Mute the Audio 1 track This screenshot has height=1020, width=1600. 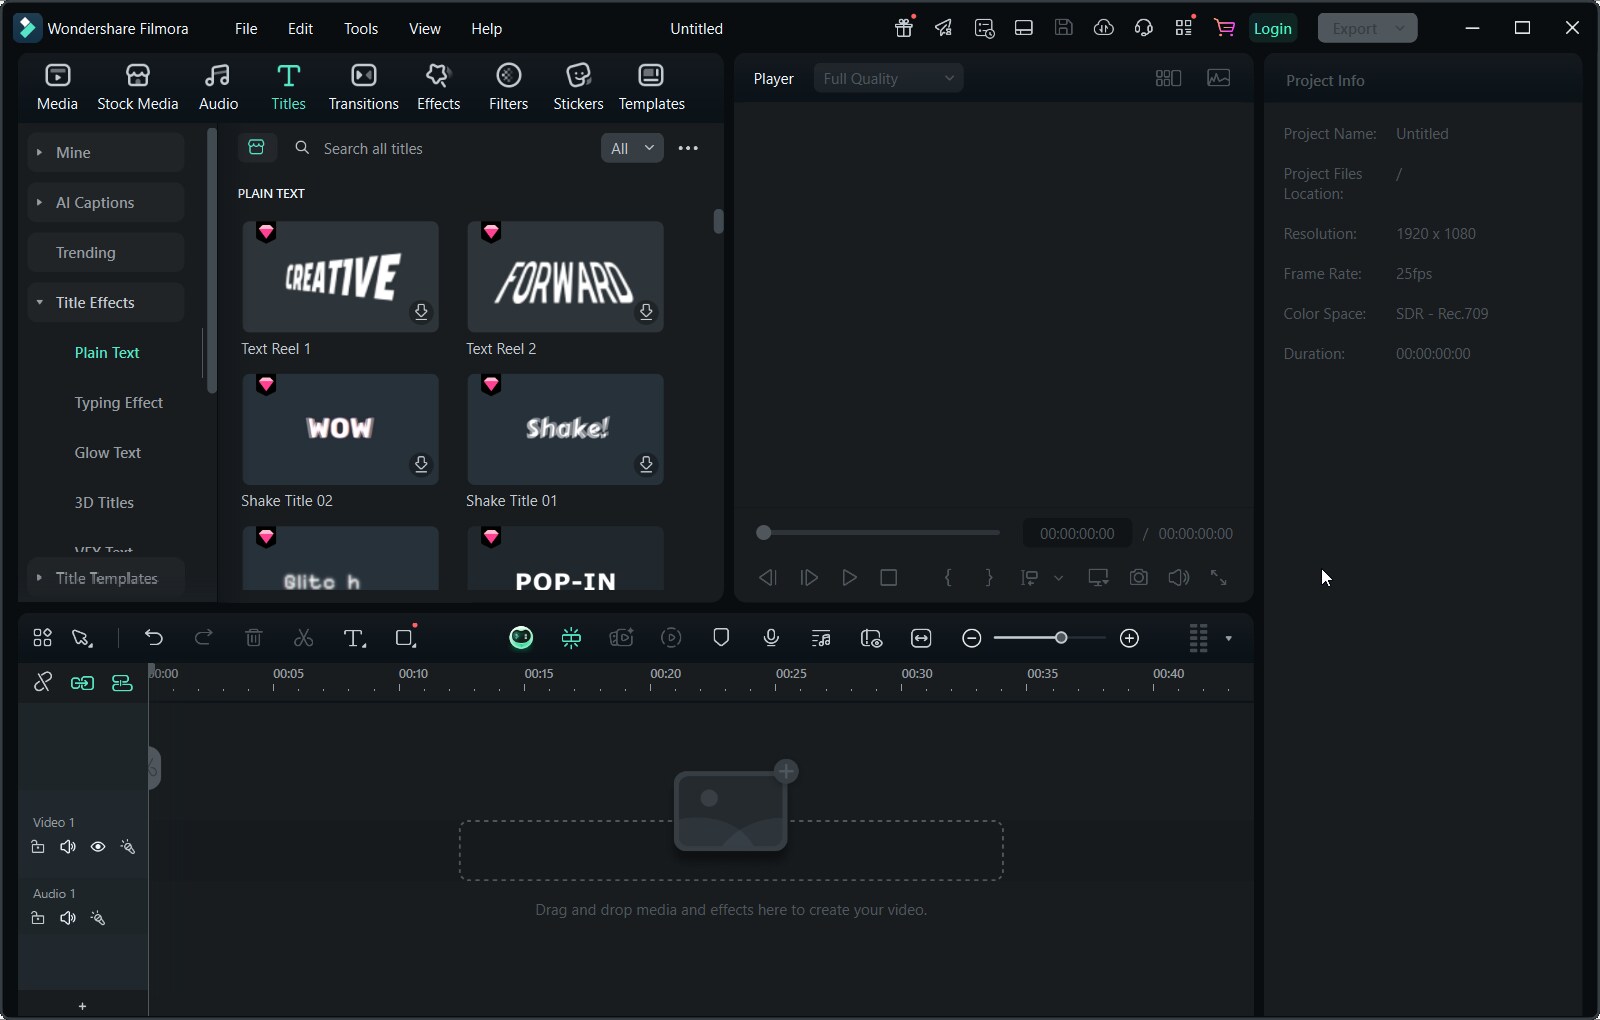68,918
